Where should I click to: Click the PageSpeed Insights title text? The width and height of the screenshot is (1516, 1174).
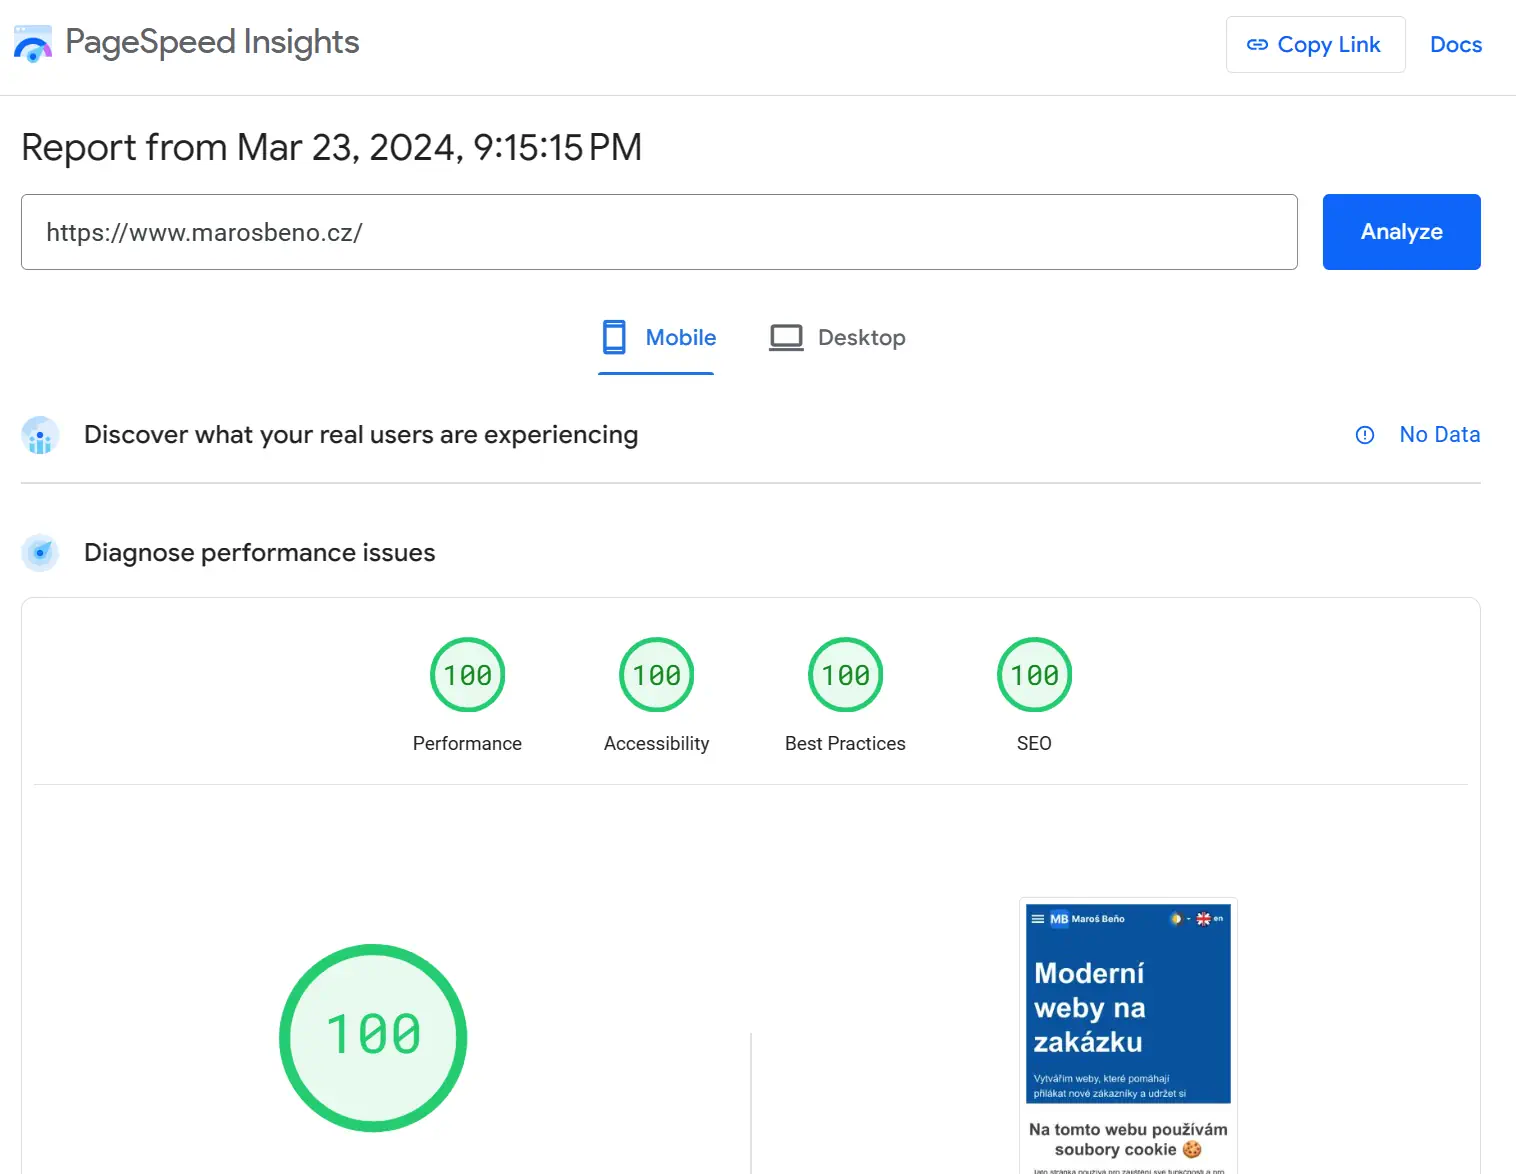[x=212, y=42]
